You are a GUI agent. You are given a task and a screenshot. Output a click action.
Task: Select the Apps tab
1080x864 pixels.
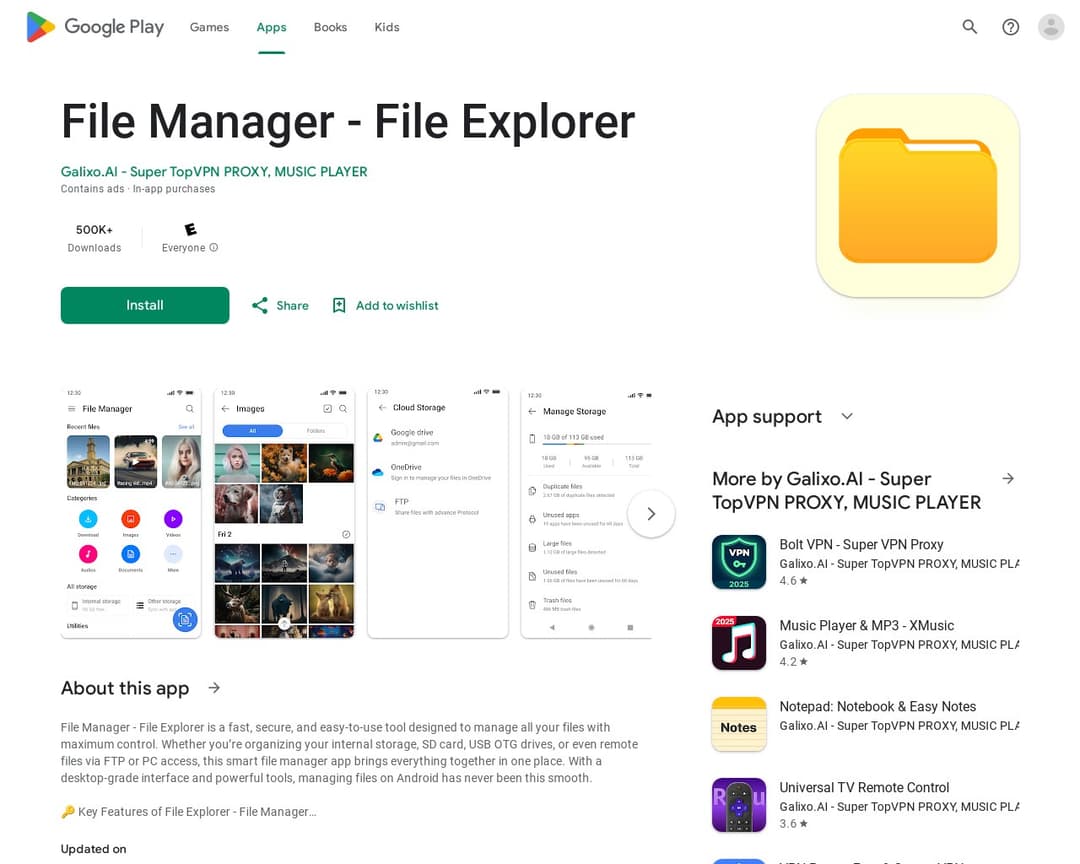point(271,27)
